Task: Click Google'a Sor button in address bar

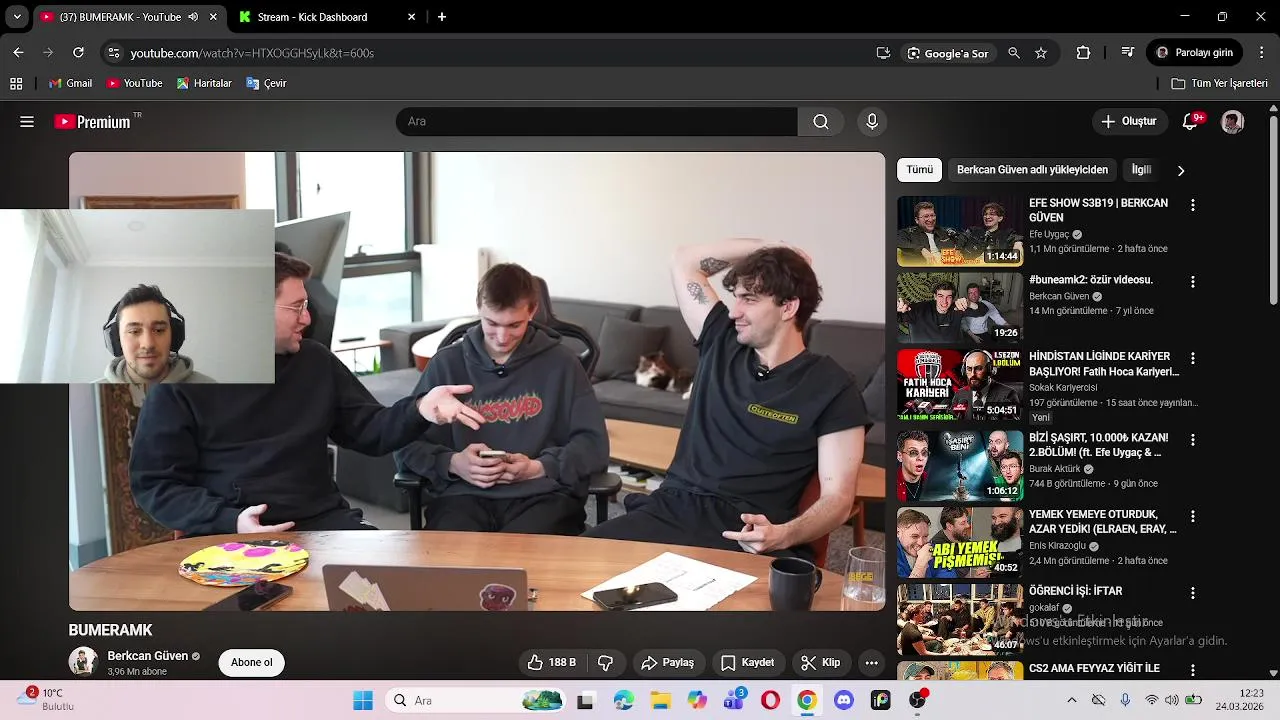Action: pyautogui.click(x=948, y=53)
